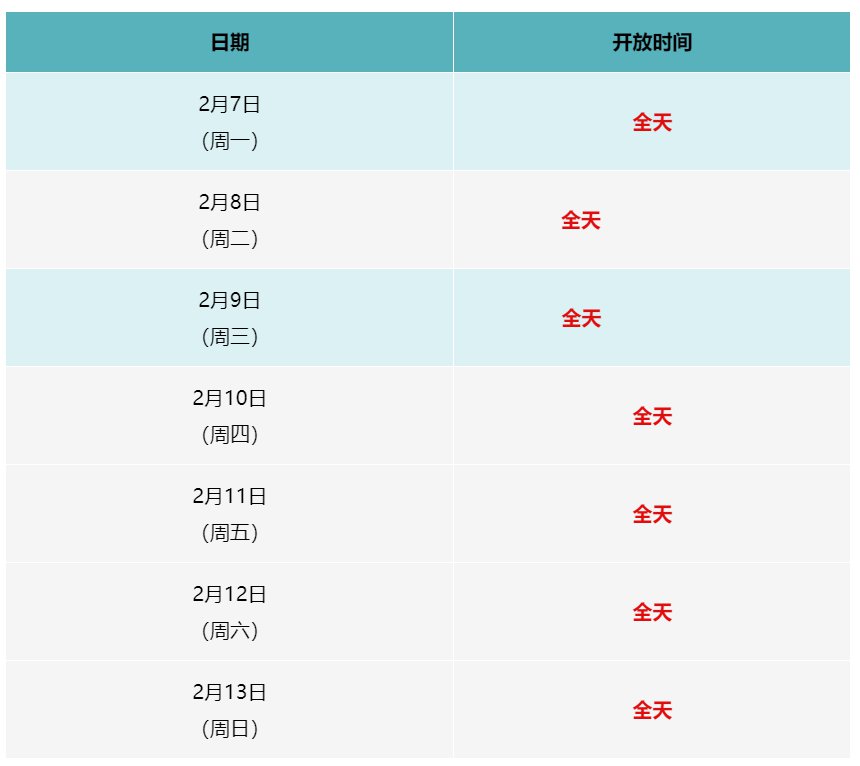This screenshot has width=860, height=766.
Task: Select the 2月9日 date text
Action: tap(230, 300)
